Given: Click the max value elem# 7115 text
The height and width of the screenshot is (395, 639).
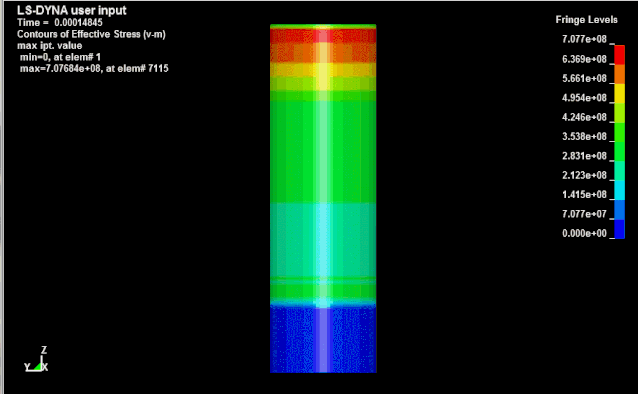Looking at the screenshot, I should click(x=94, y=68).
